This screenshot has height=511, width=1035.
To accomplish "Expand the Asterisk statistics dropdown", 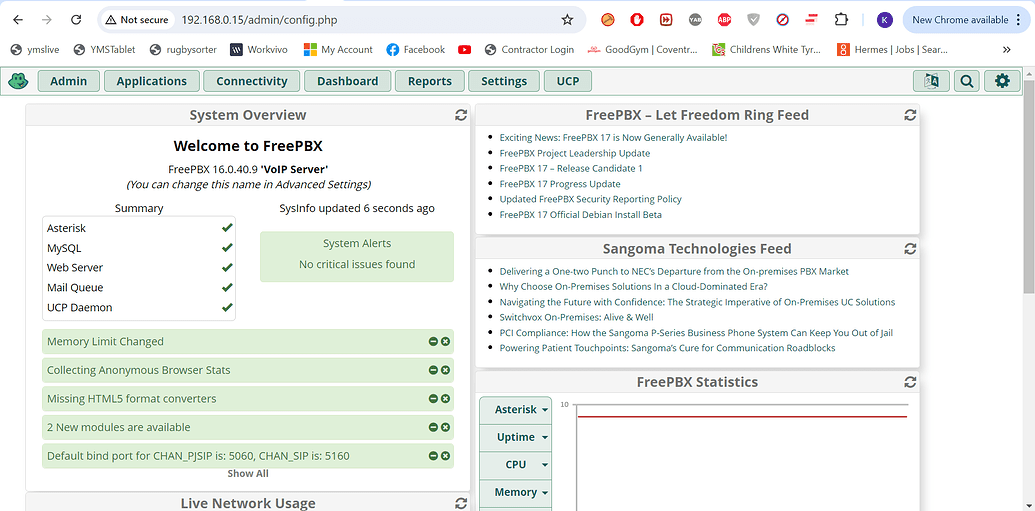I will (516, 409).
